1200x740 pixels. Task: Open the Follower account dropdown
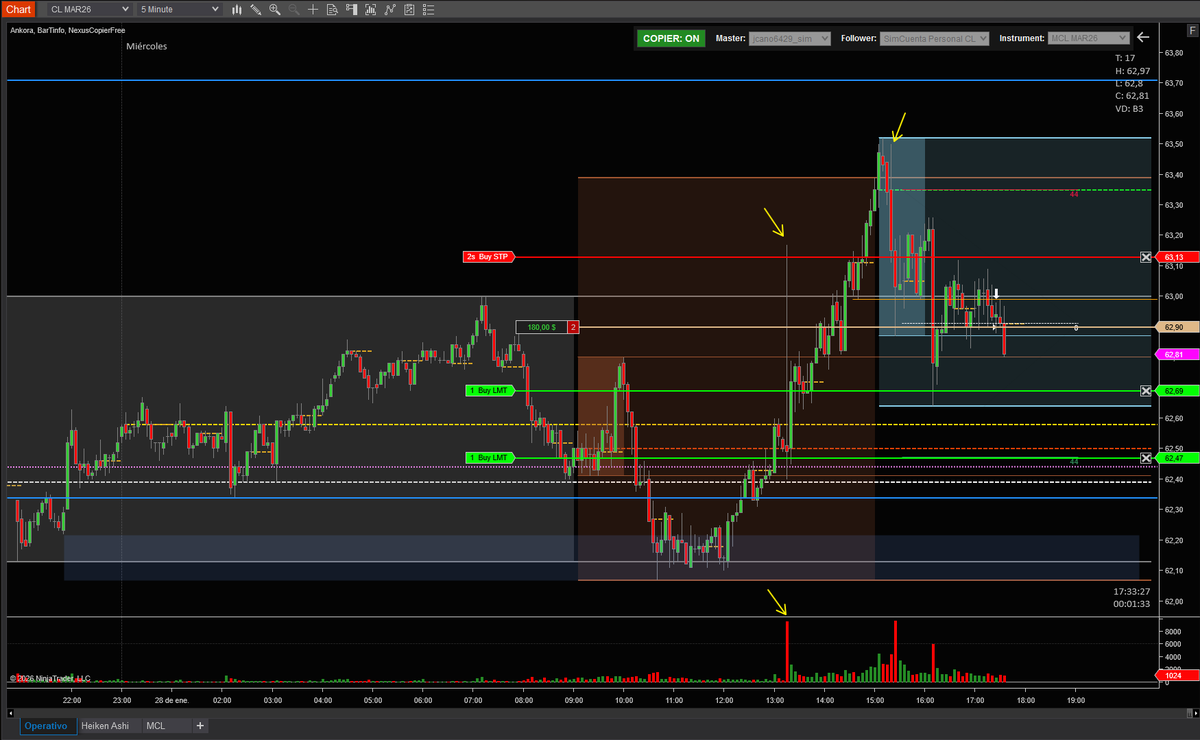934,38
